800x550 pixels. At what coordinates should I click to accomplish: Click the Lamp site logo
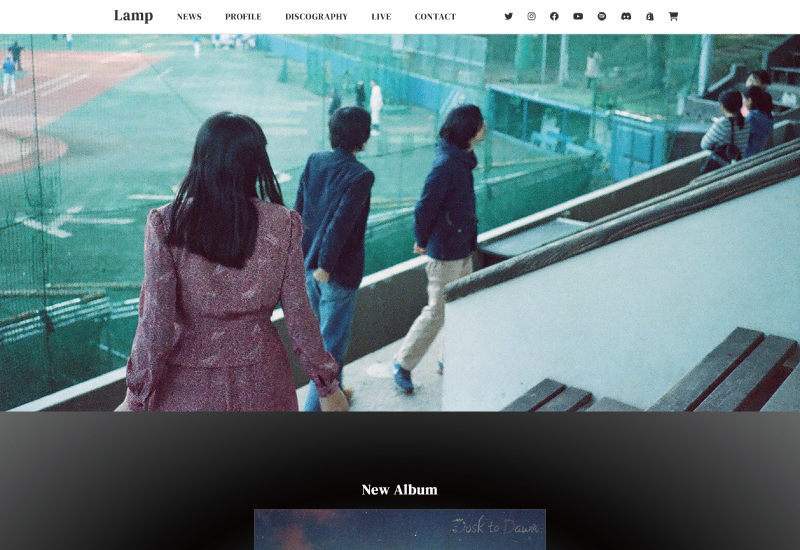point(133,16)
